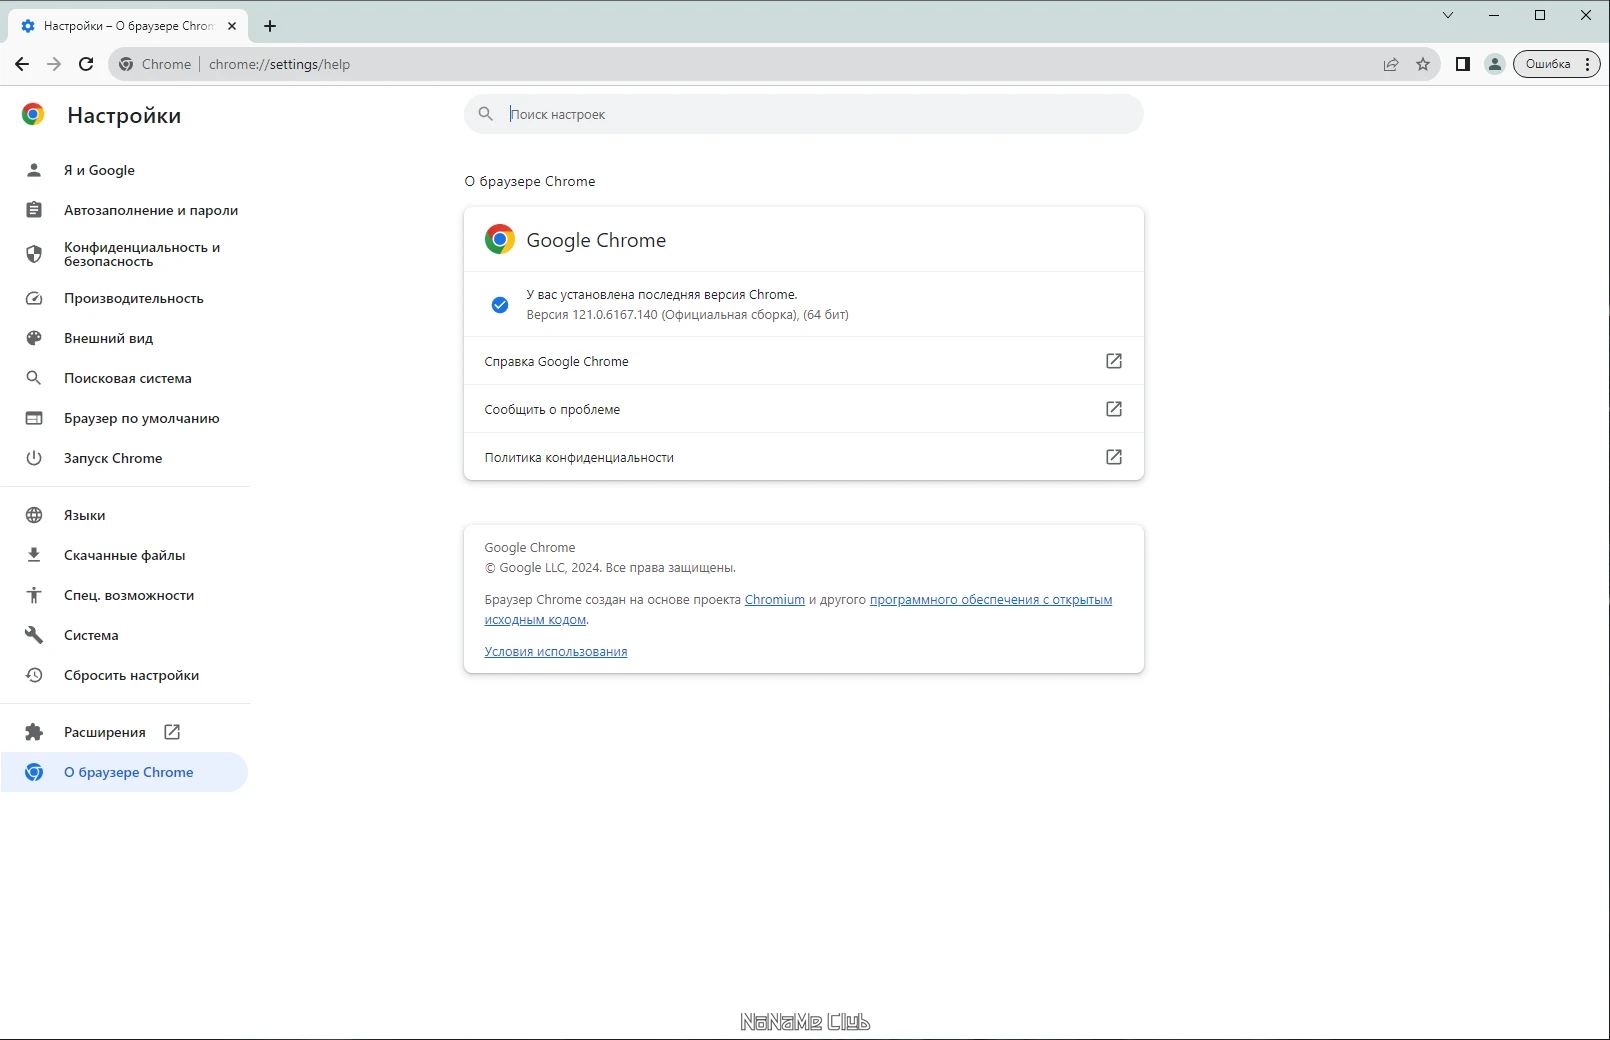Click the Chrome logo beside Настройки

click(x=33, y=114)
